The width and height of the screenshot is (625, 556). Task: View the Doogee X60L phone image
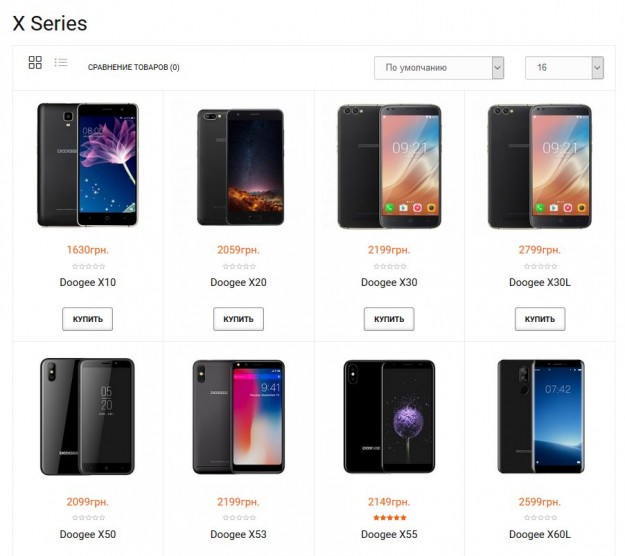(x=541, y=416)
